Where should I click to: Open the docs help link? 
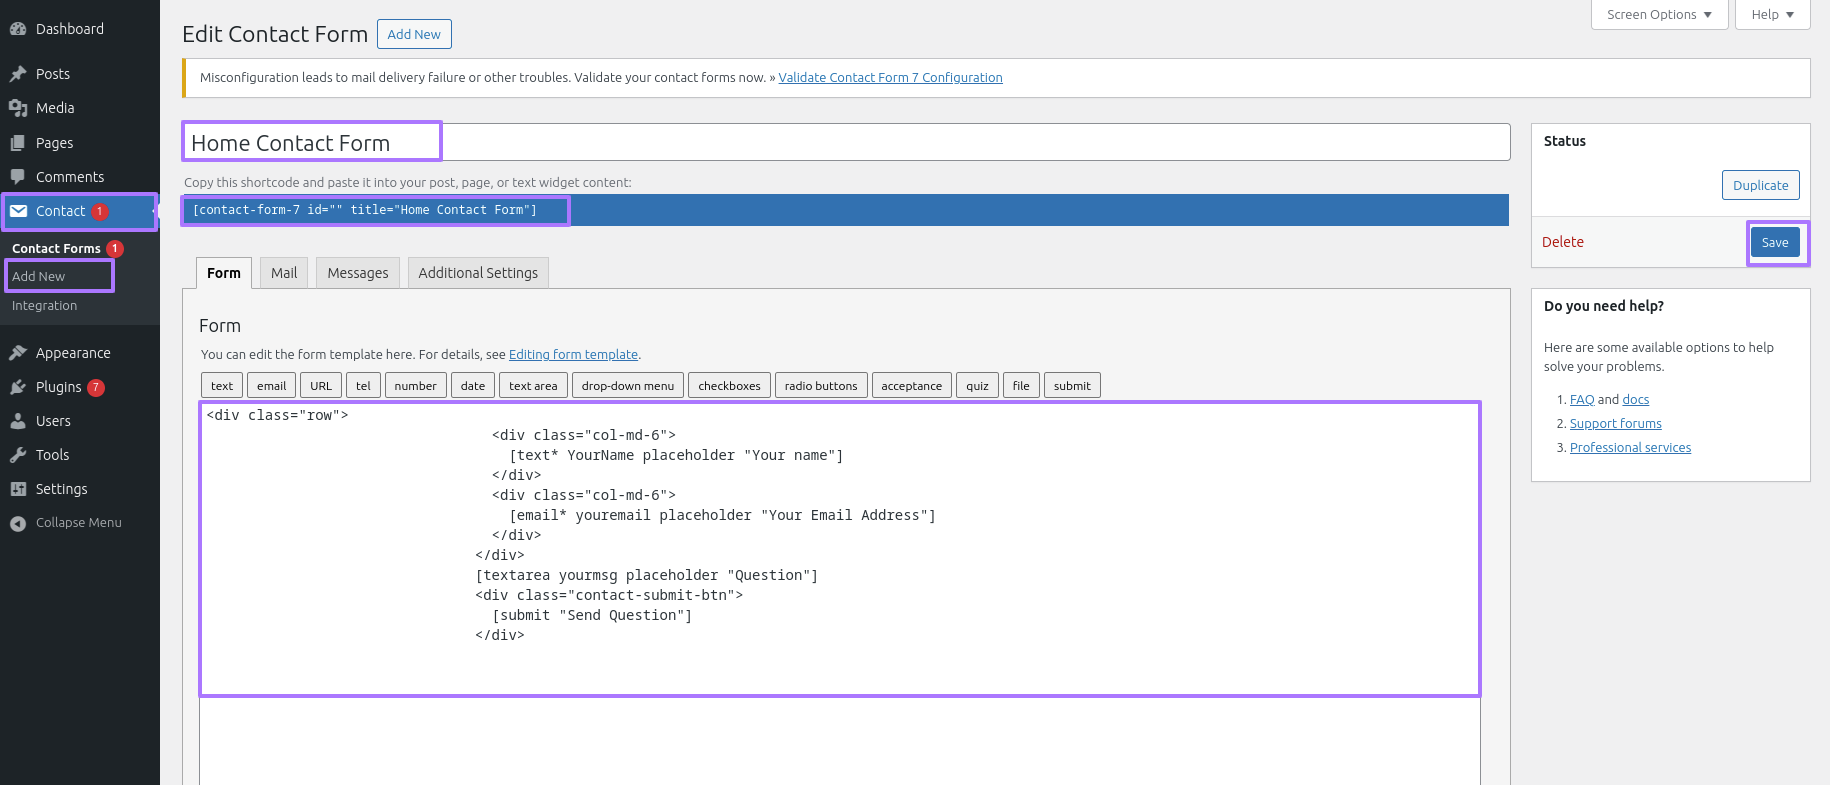(x=1636, y=399)
